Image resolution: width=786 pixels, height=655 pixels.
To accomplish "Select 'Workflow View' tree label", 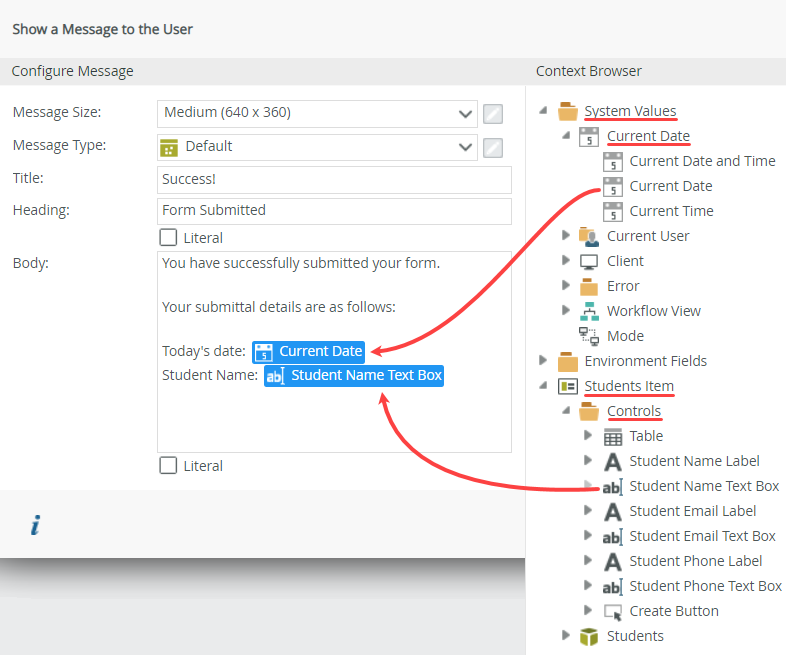I will [x=654, y=311].
